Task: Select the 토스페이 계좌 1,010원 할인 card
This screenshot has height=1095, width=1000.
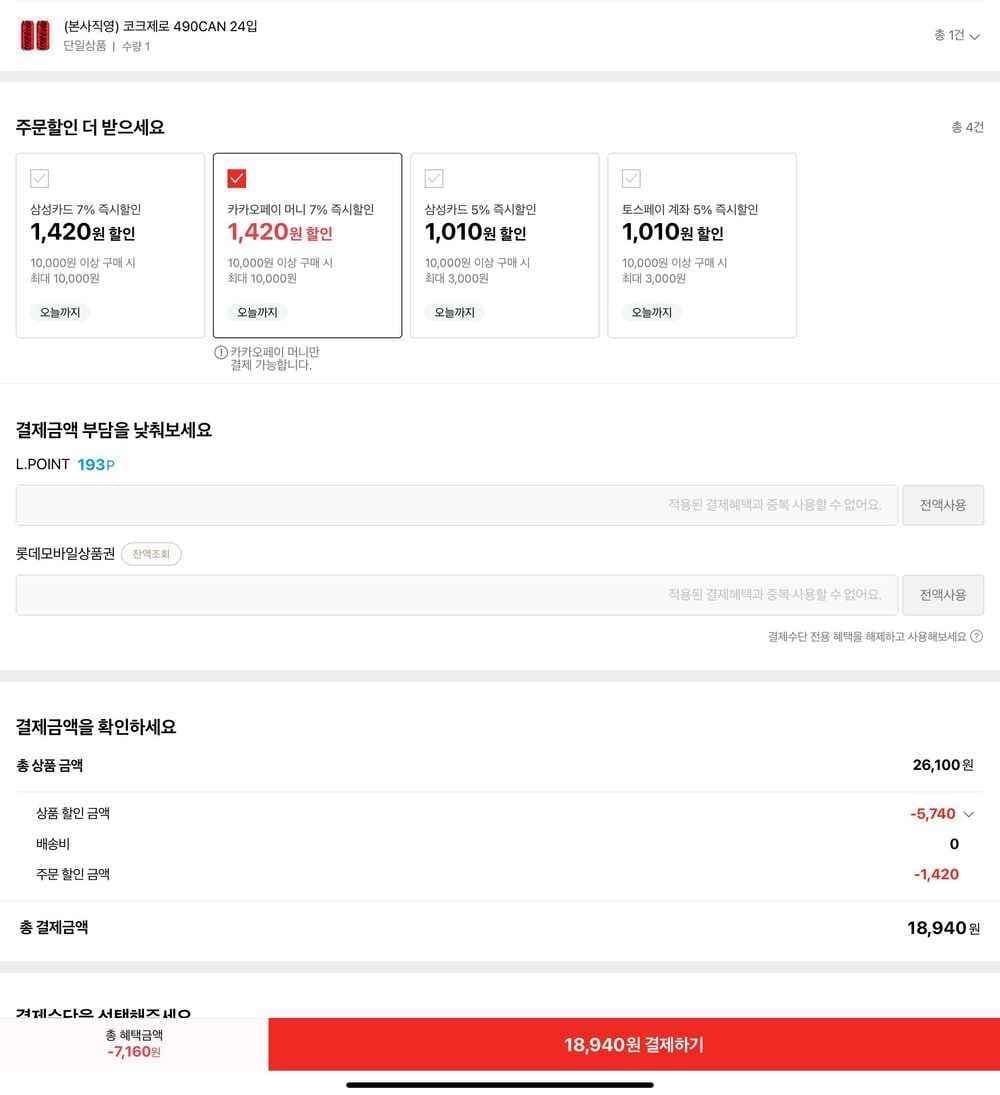Action: 702,246
